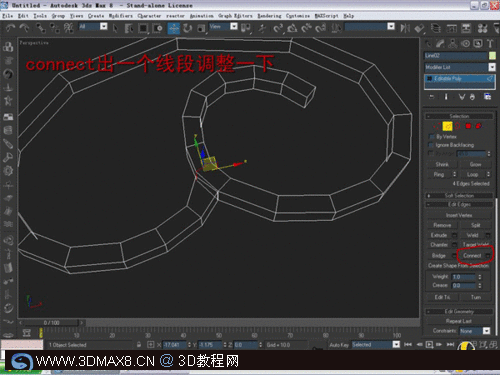Click the Redo arrow in the main toolbar
The width and height of the screenshot is (500, 375).
[x=24, y=28]
